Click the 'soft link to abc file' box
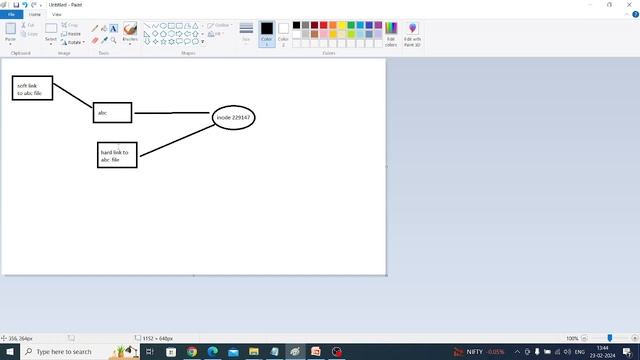 [32, 88]
